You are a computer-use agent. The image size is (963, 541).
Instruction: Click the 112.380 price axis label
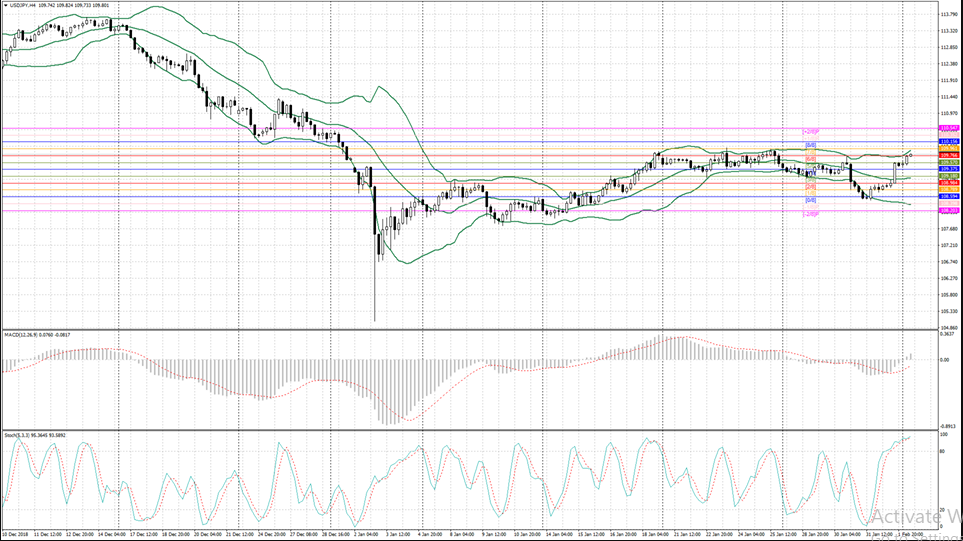pos(949,64)
